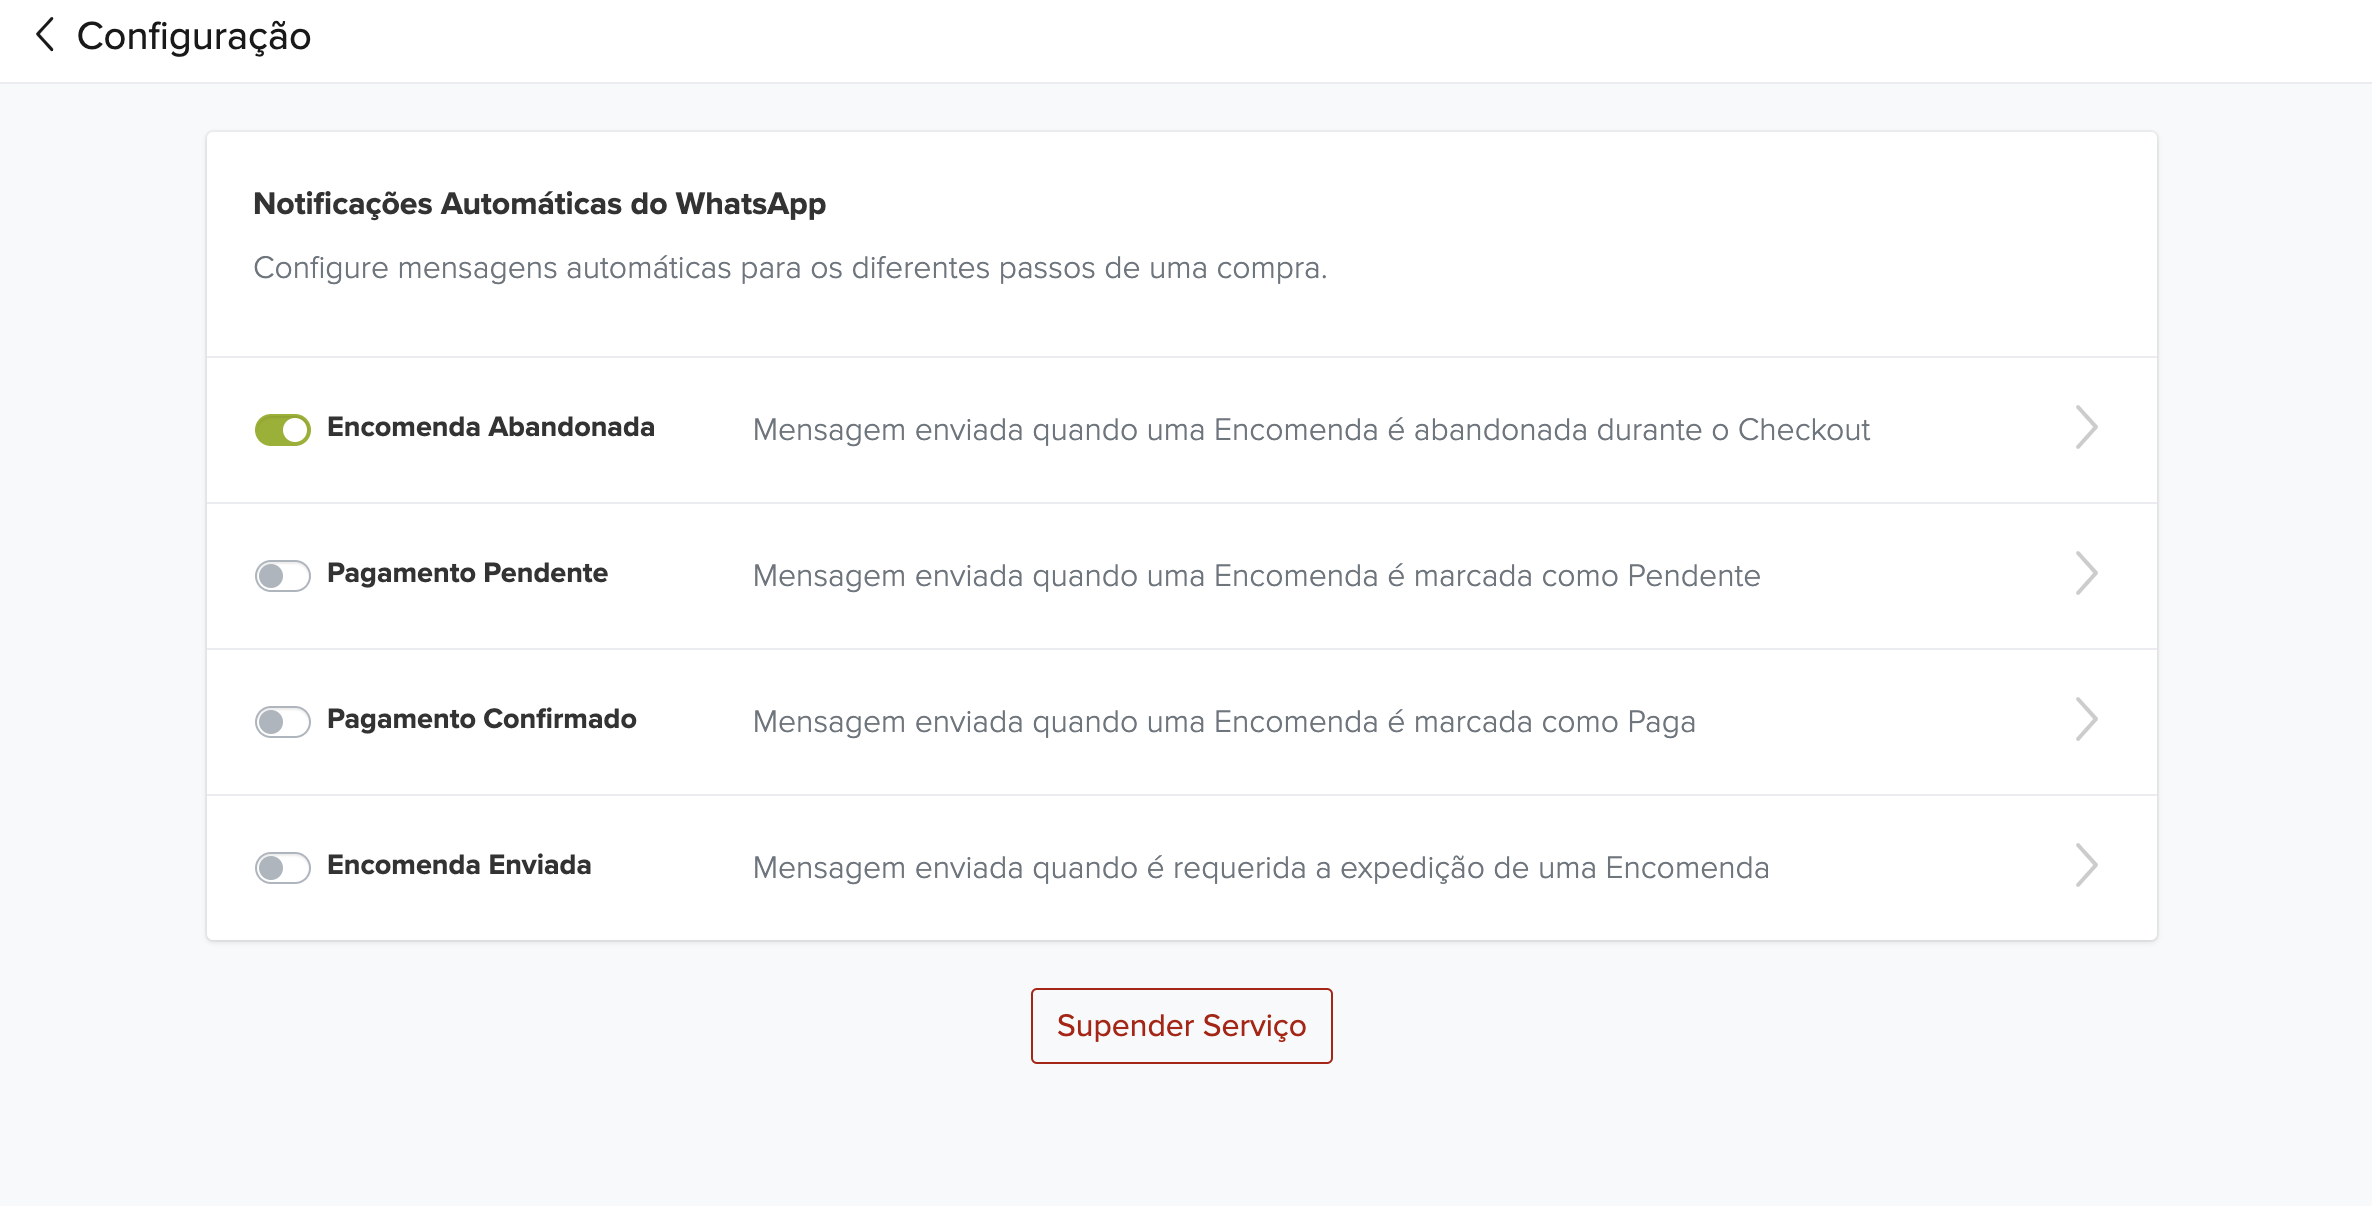Click Notificações Automáticas do WhatsApp heading
Viewport: 2372px width, 1206px height.
[x=539, y=204]
